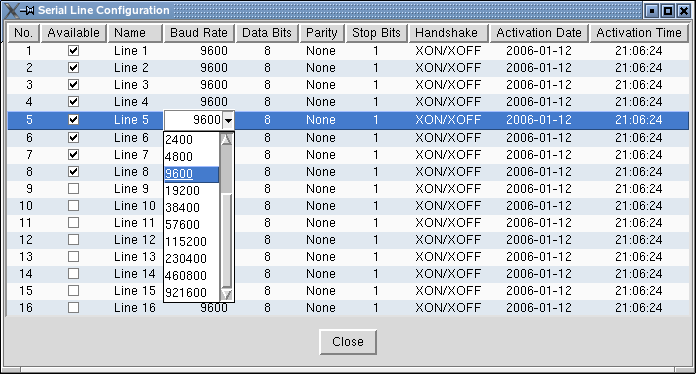Click Handshake XON/XOFF in Line 6 row
This screenshot has height=374, width=696.
coord(448,138)
